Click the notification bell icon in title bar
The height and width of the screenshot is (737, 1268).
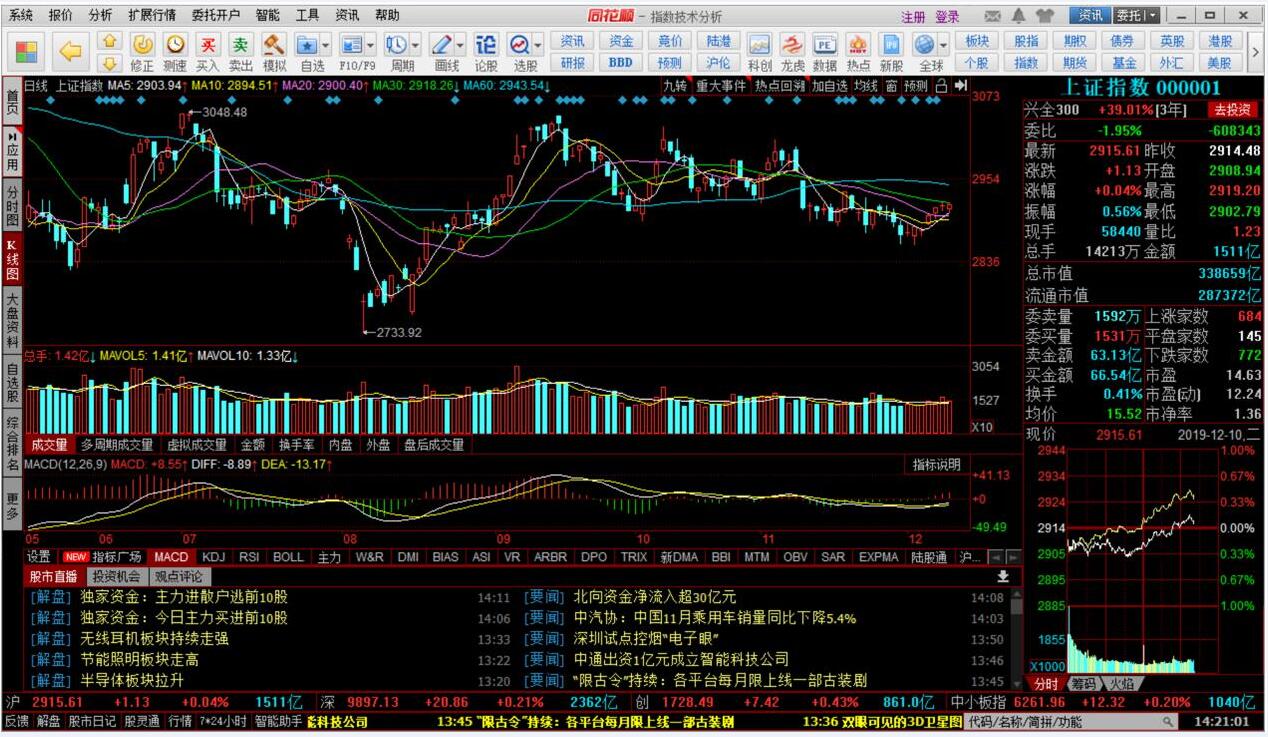[1019, 16]
